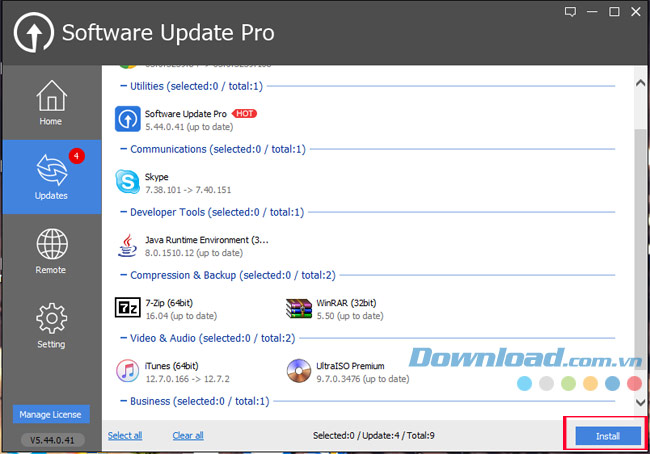Click the Manage License button
This screenshot has height=454, width=650.
[51, 414]
